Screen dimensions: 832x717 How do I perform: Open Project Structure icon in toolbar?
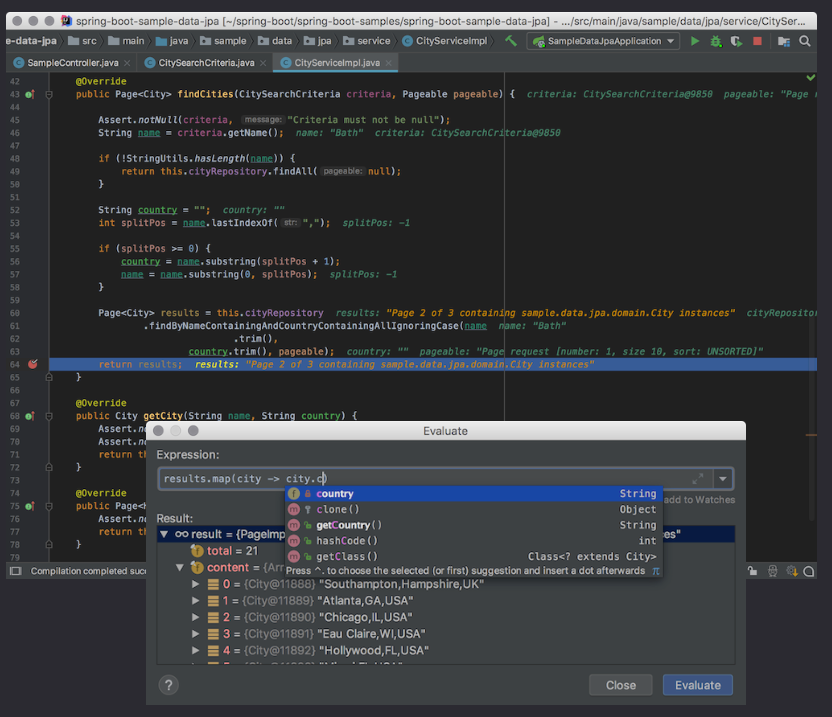[784, 41]
